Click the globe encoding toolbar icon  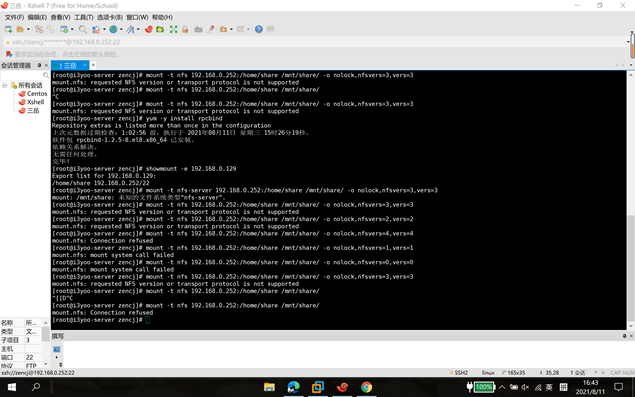[x=113, y=29]
